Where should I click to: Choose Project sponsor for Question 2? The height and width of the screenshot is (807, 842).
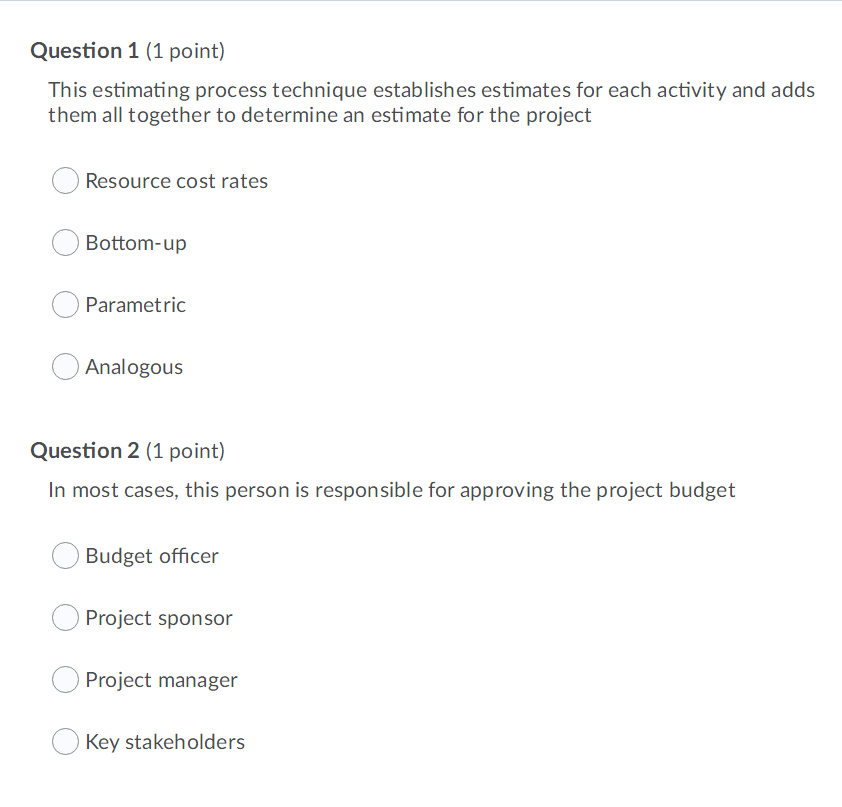pyautogui.click(x=65, y=617)
